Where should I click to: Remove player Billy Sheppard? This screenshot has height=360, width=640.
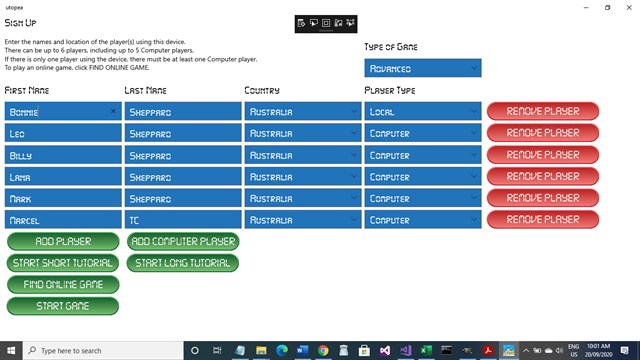pos(543,155)
